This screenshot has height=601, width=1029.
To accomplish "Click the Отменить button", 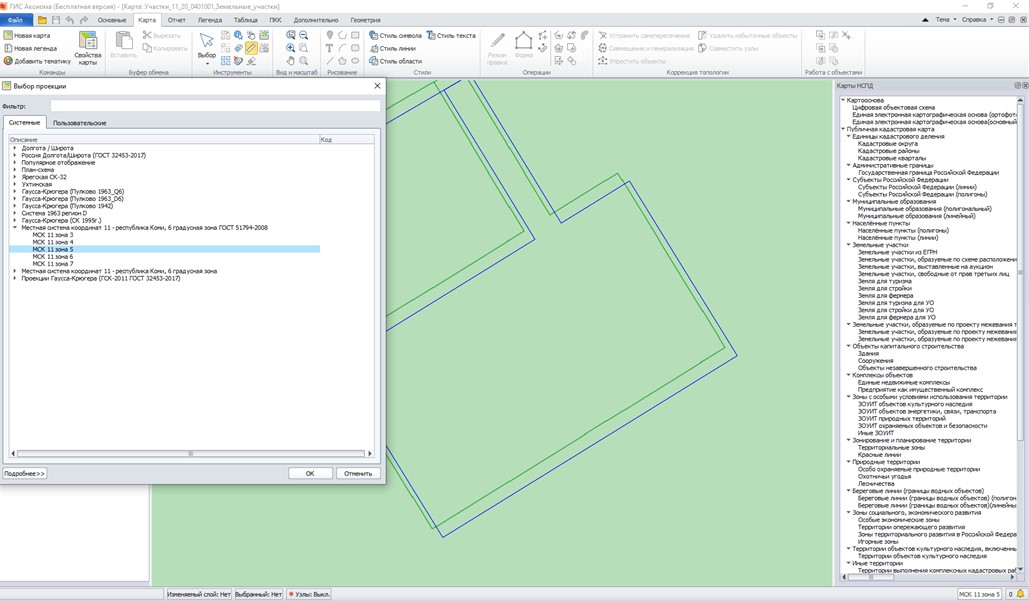I will pos(358,473).
